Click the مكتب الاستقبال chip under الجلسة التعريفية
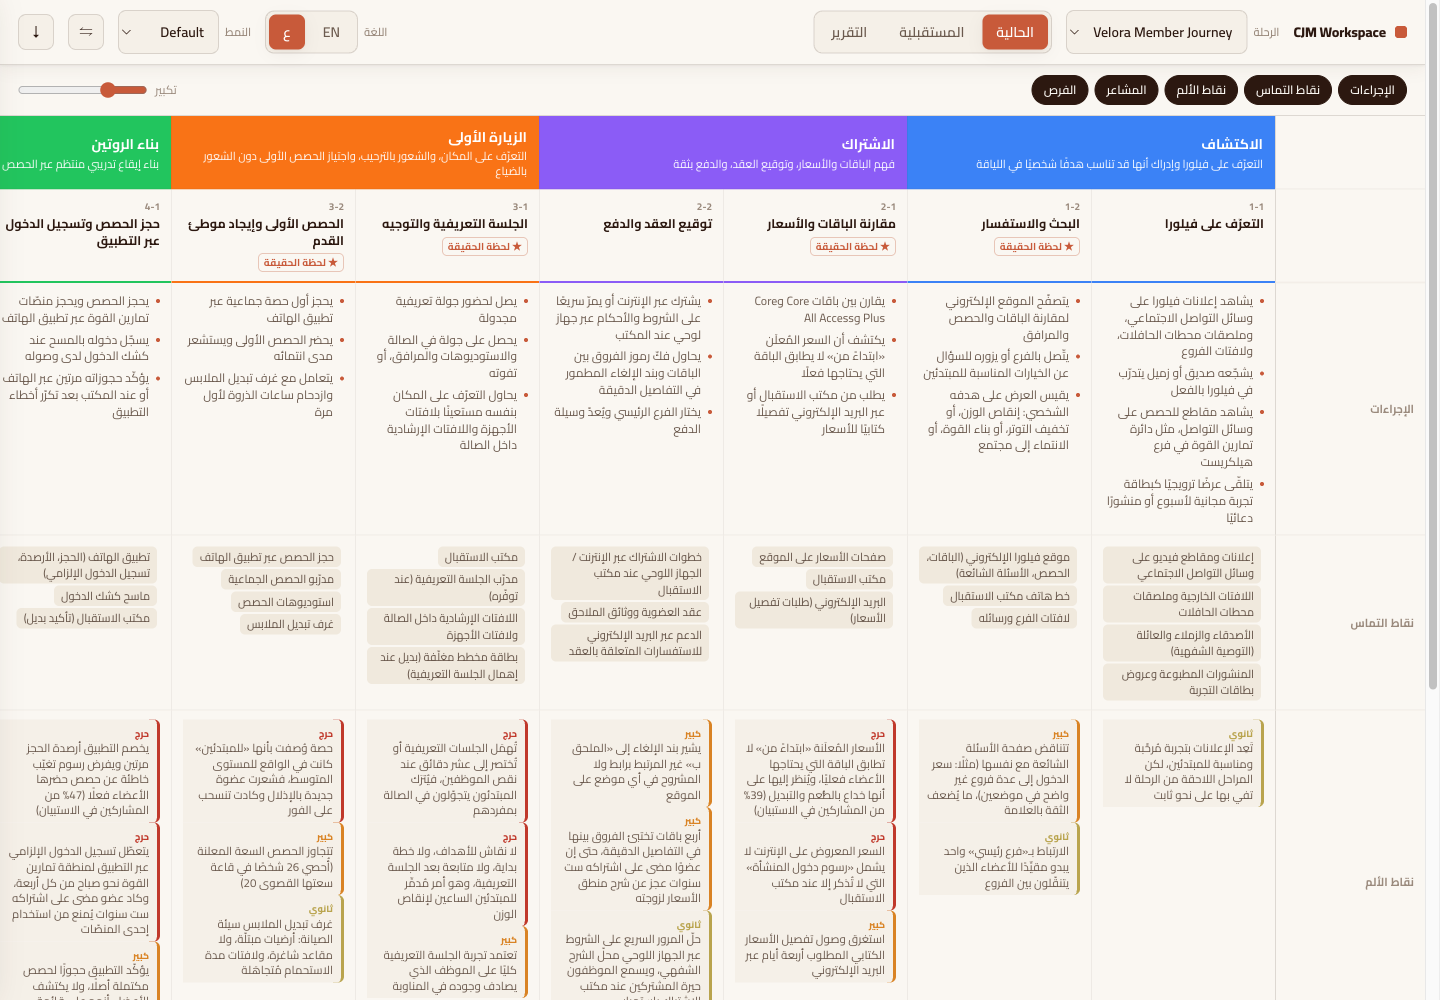The height and width of the screenshot is (1000, 1440). pyautogui.click(x=481, y=557)
